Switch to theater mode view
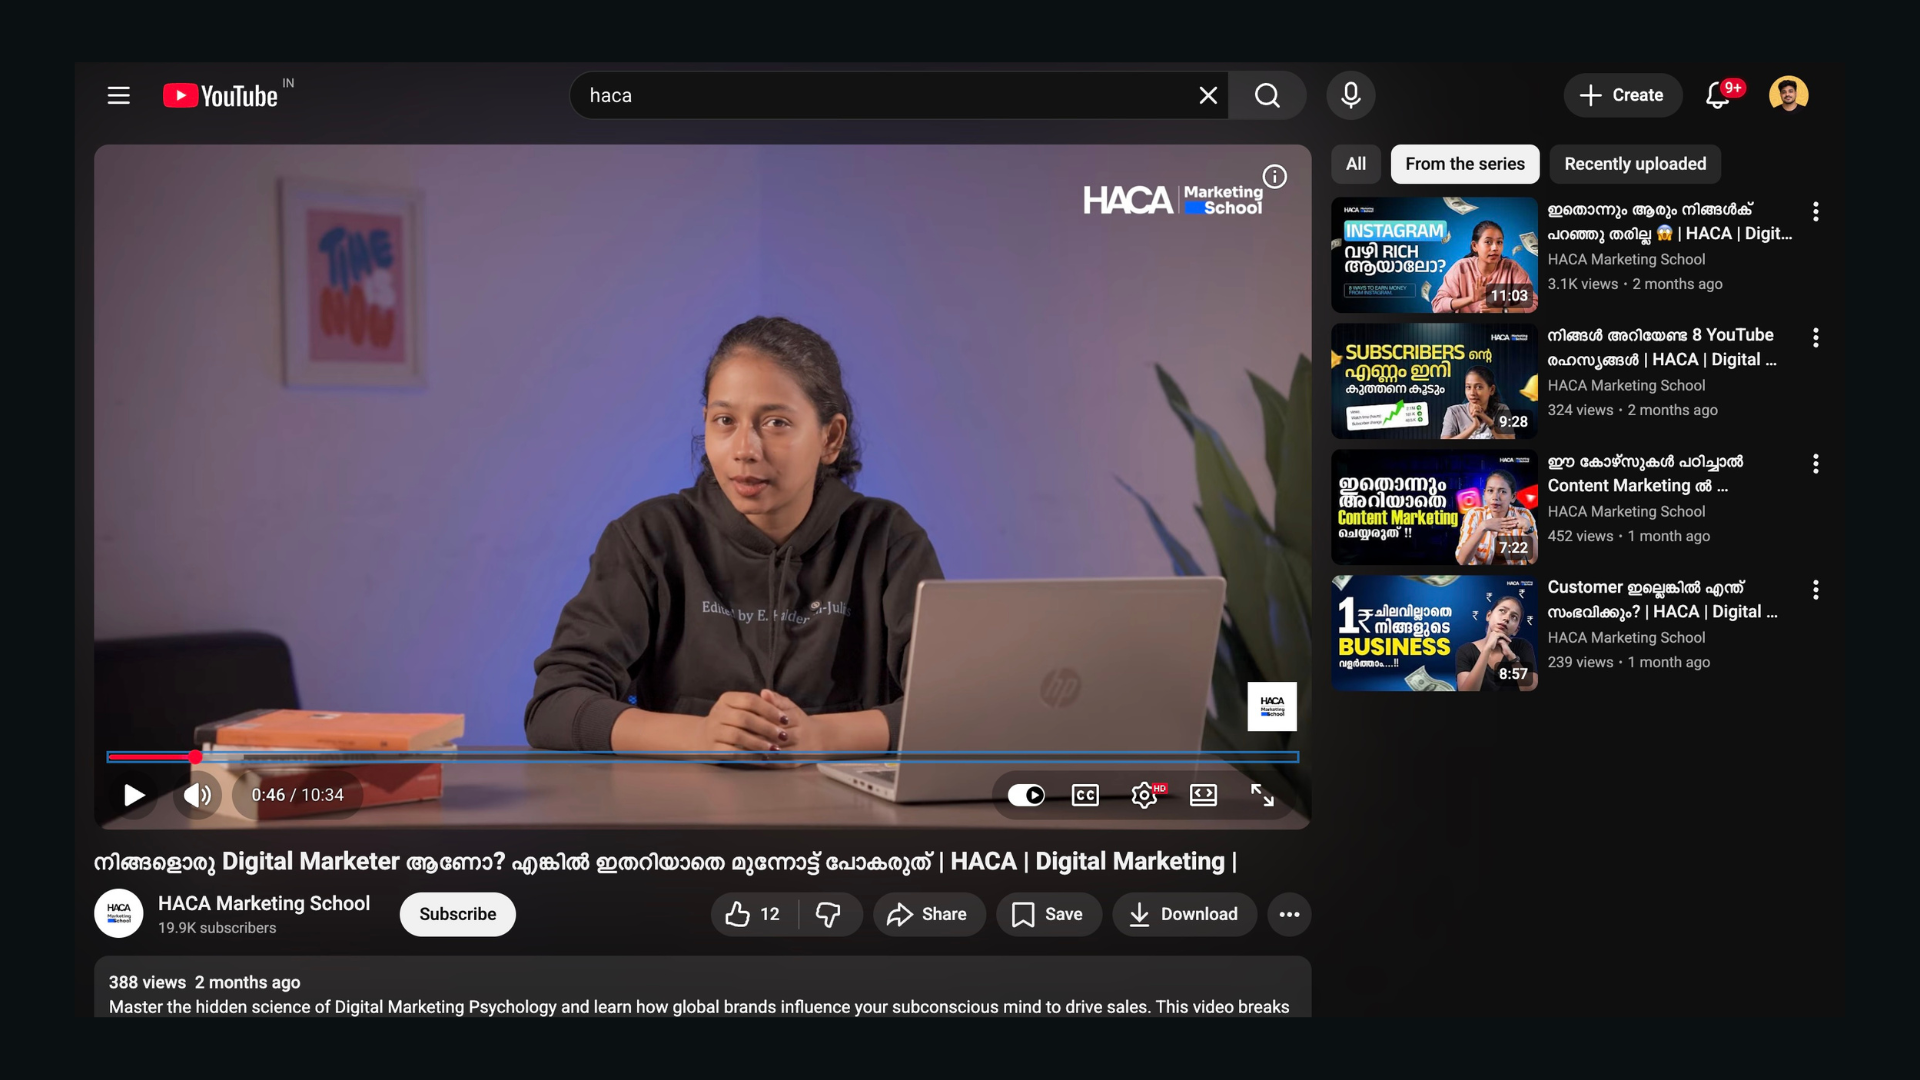 tap(1203, 795)
